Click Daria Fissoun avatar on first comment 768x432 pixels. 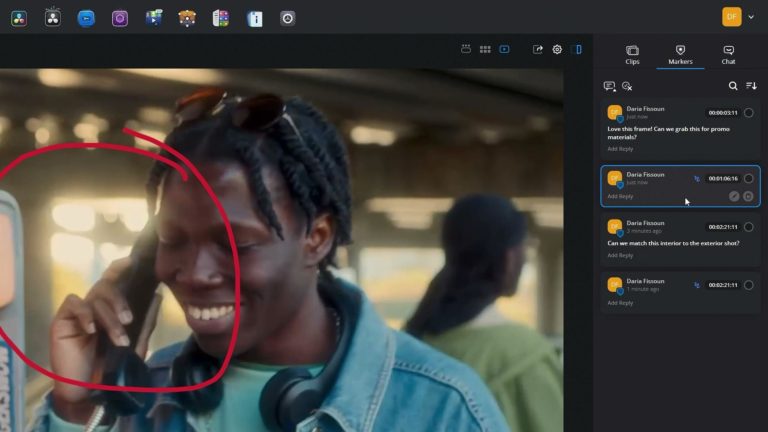(x=615, y=113)
